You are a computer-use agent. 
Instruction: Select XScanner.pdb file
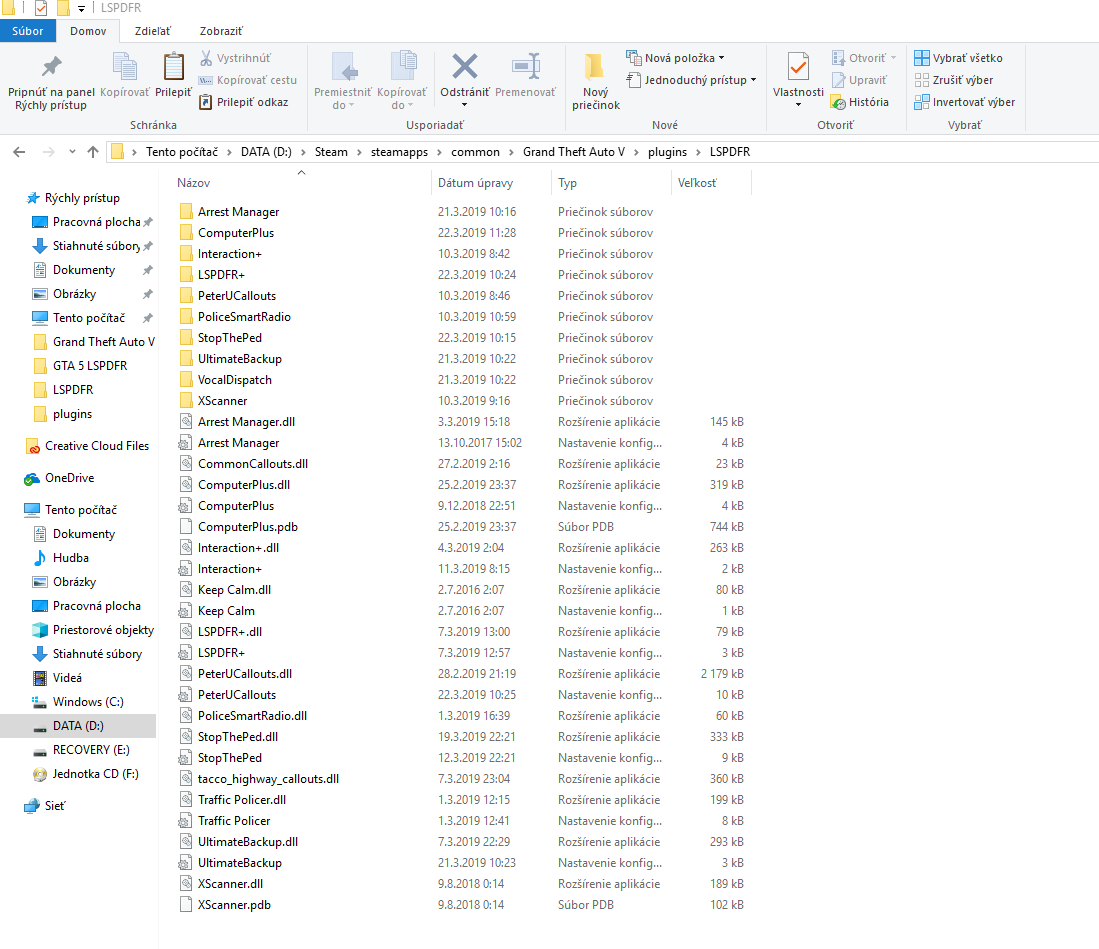[234, 905]
